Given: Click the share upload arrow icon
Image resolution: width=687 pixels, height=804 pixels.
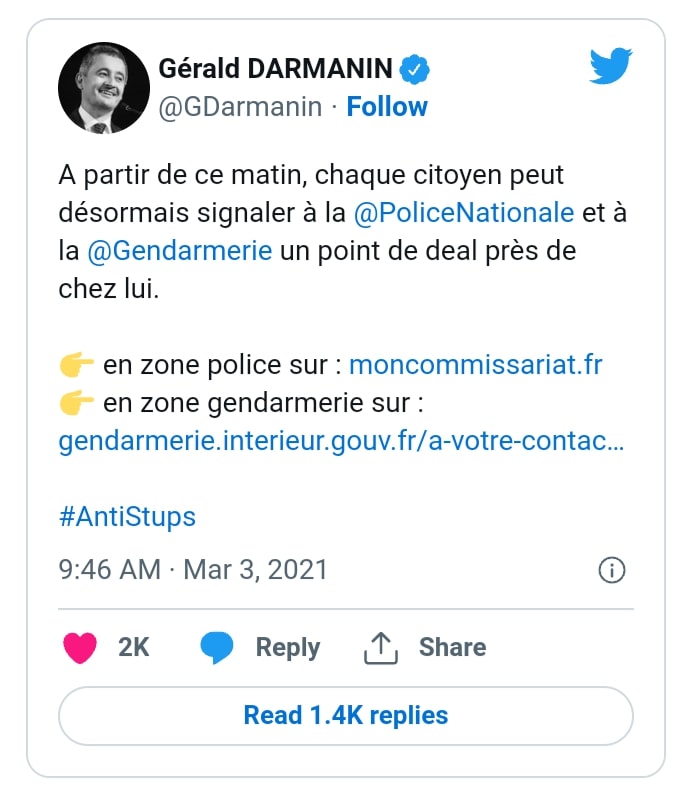Looking at the screenshot, I should pos(380,647).
